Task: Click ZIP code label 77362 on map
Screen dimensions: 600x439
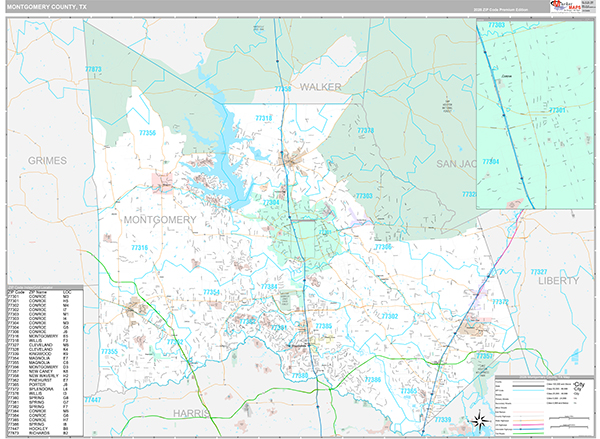Action: tap(175, 342)
